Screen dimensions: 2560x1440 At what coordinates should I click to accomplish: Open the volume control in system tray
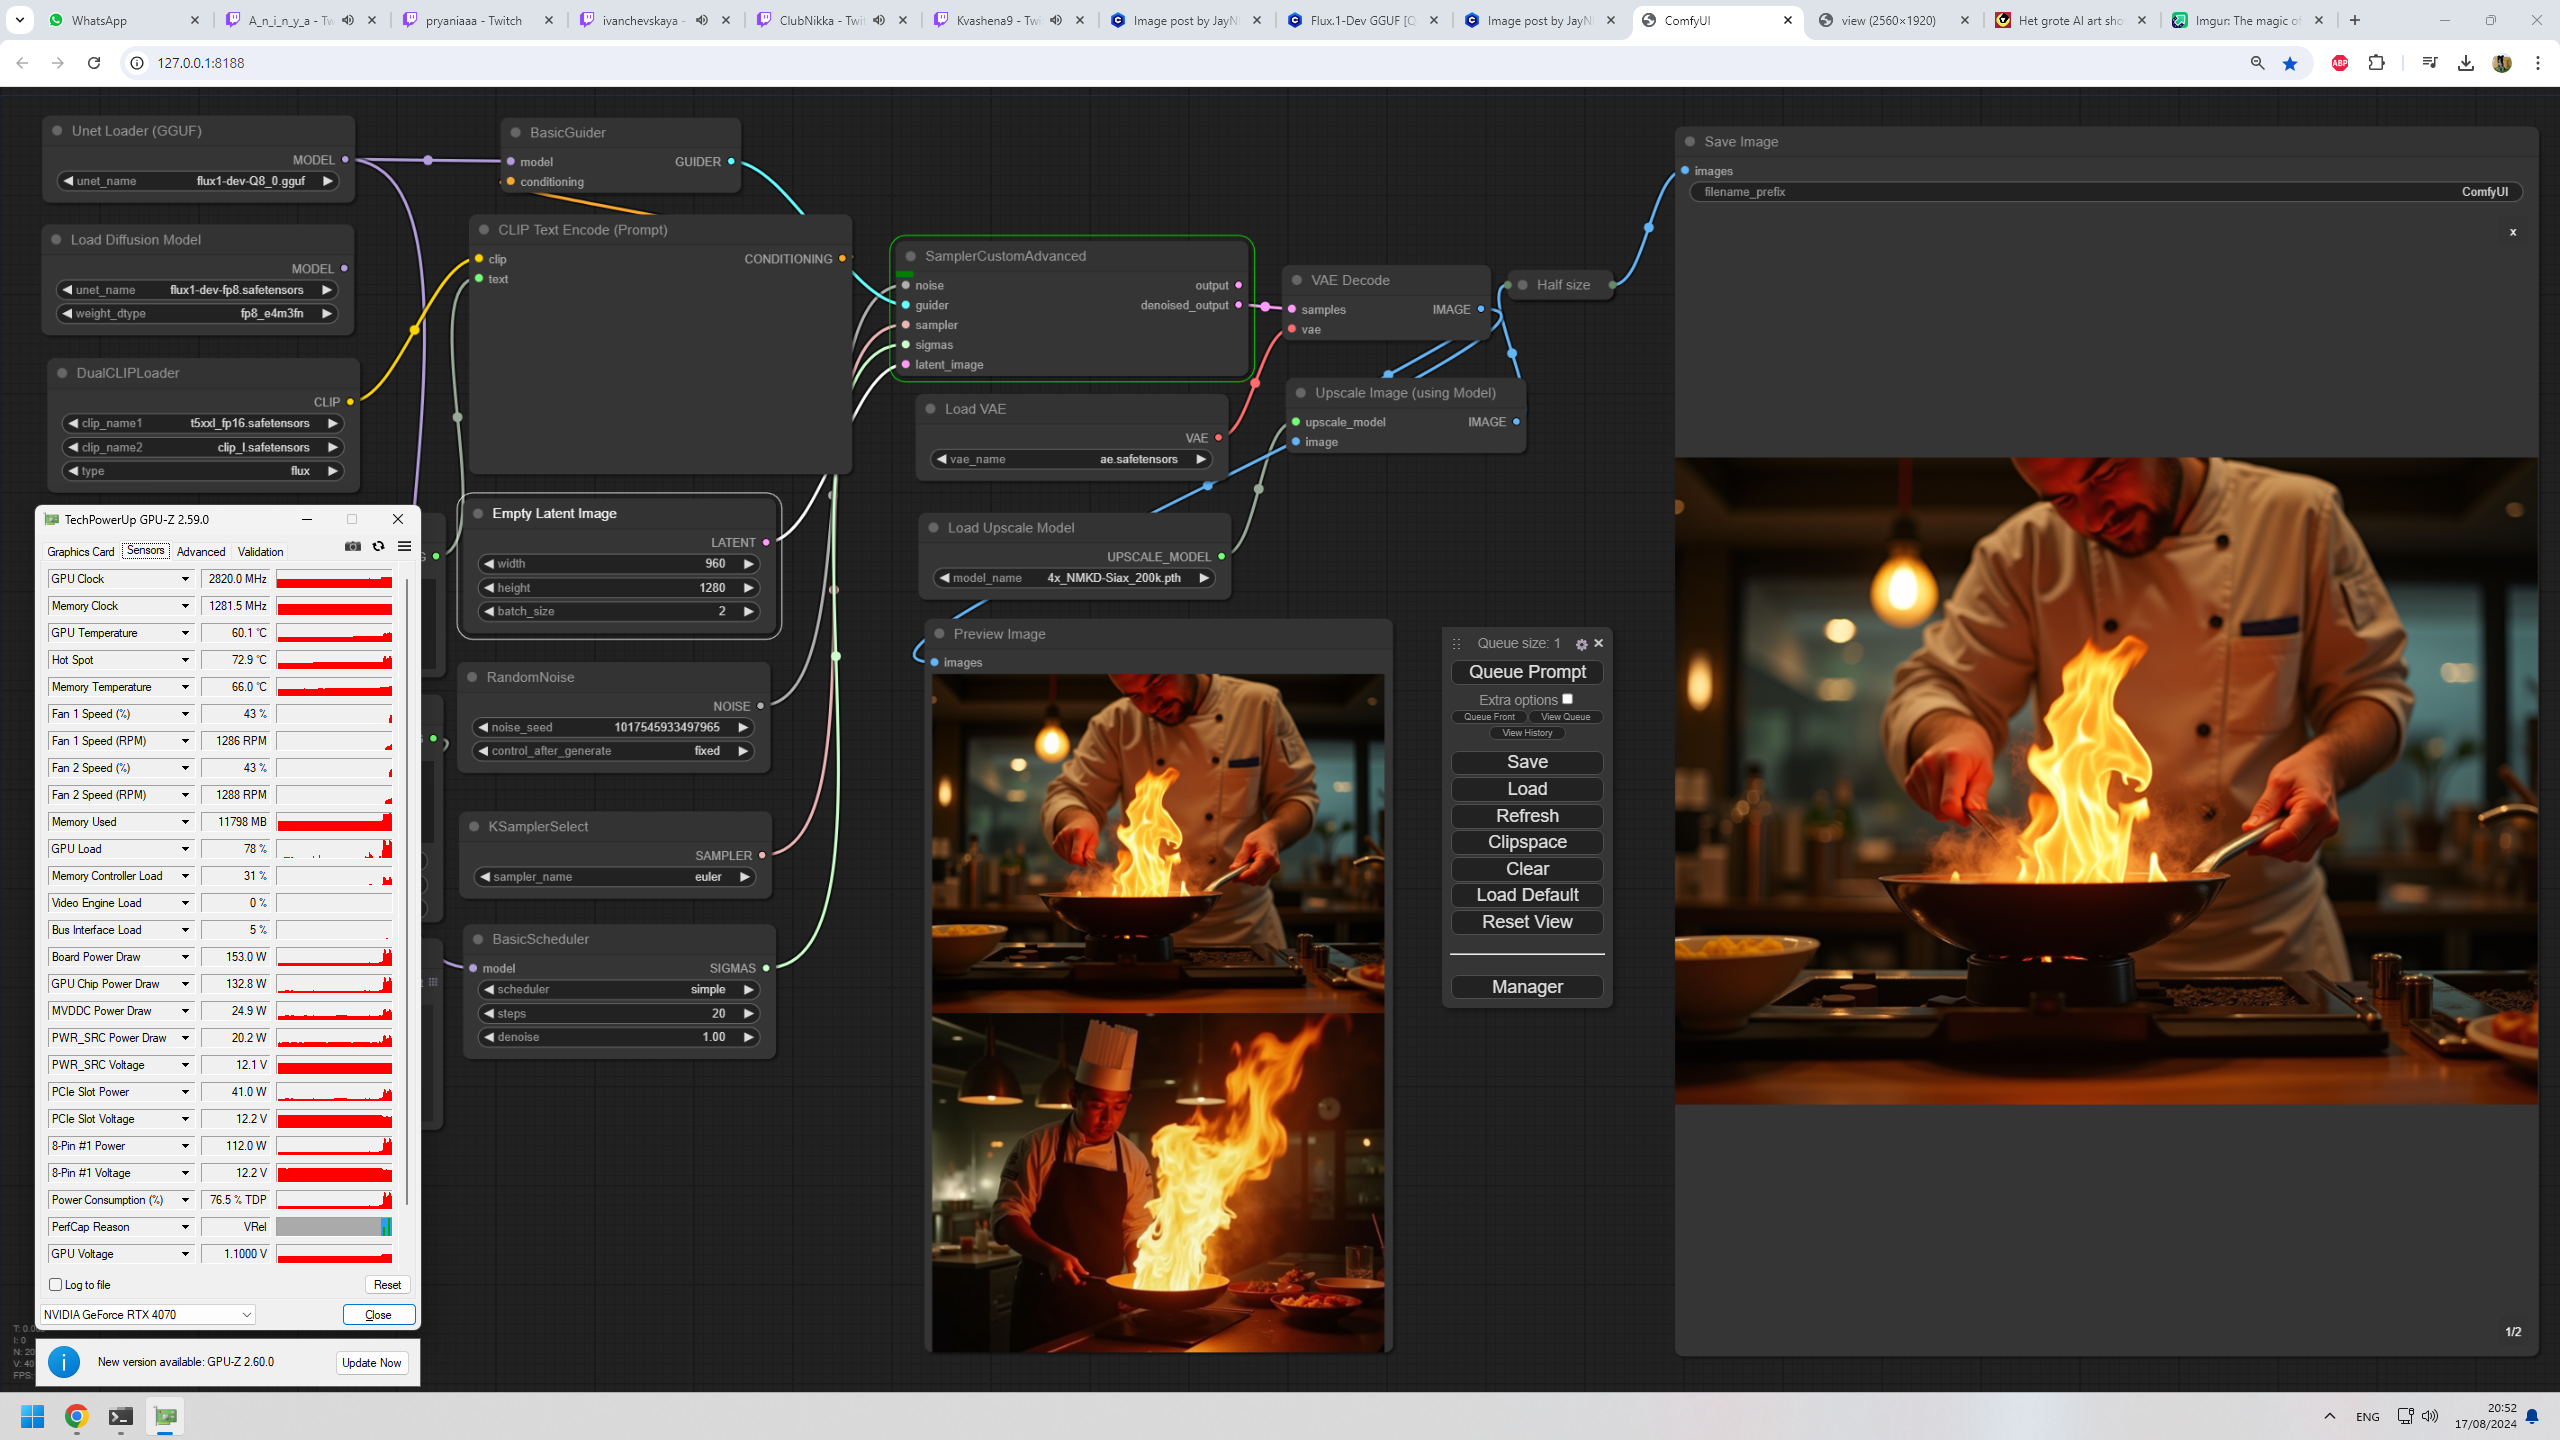point(2430,1416)
